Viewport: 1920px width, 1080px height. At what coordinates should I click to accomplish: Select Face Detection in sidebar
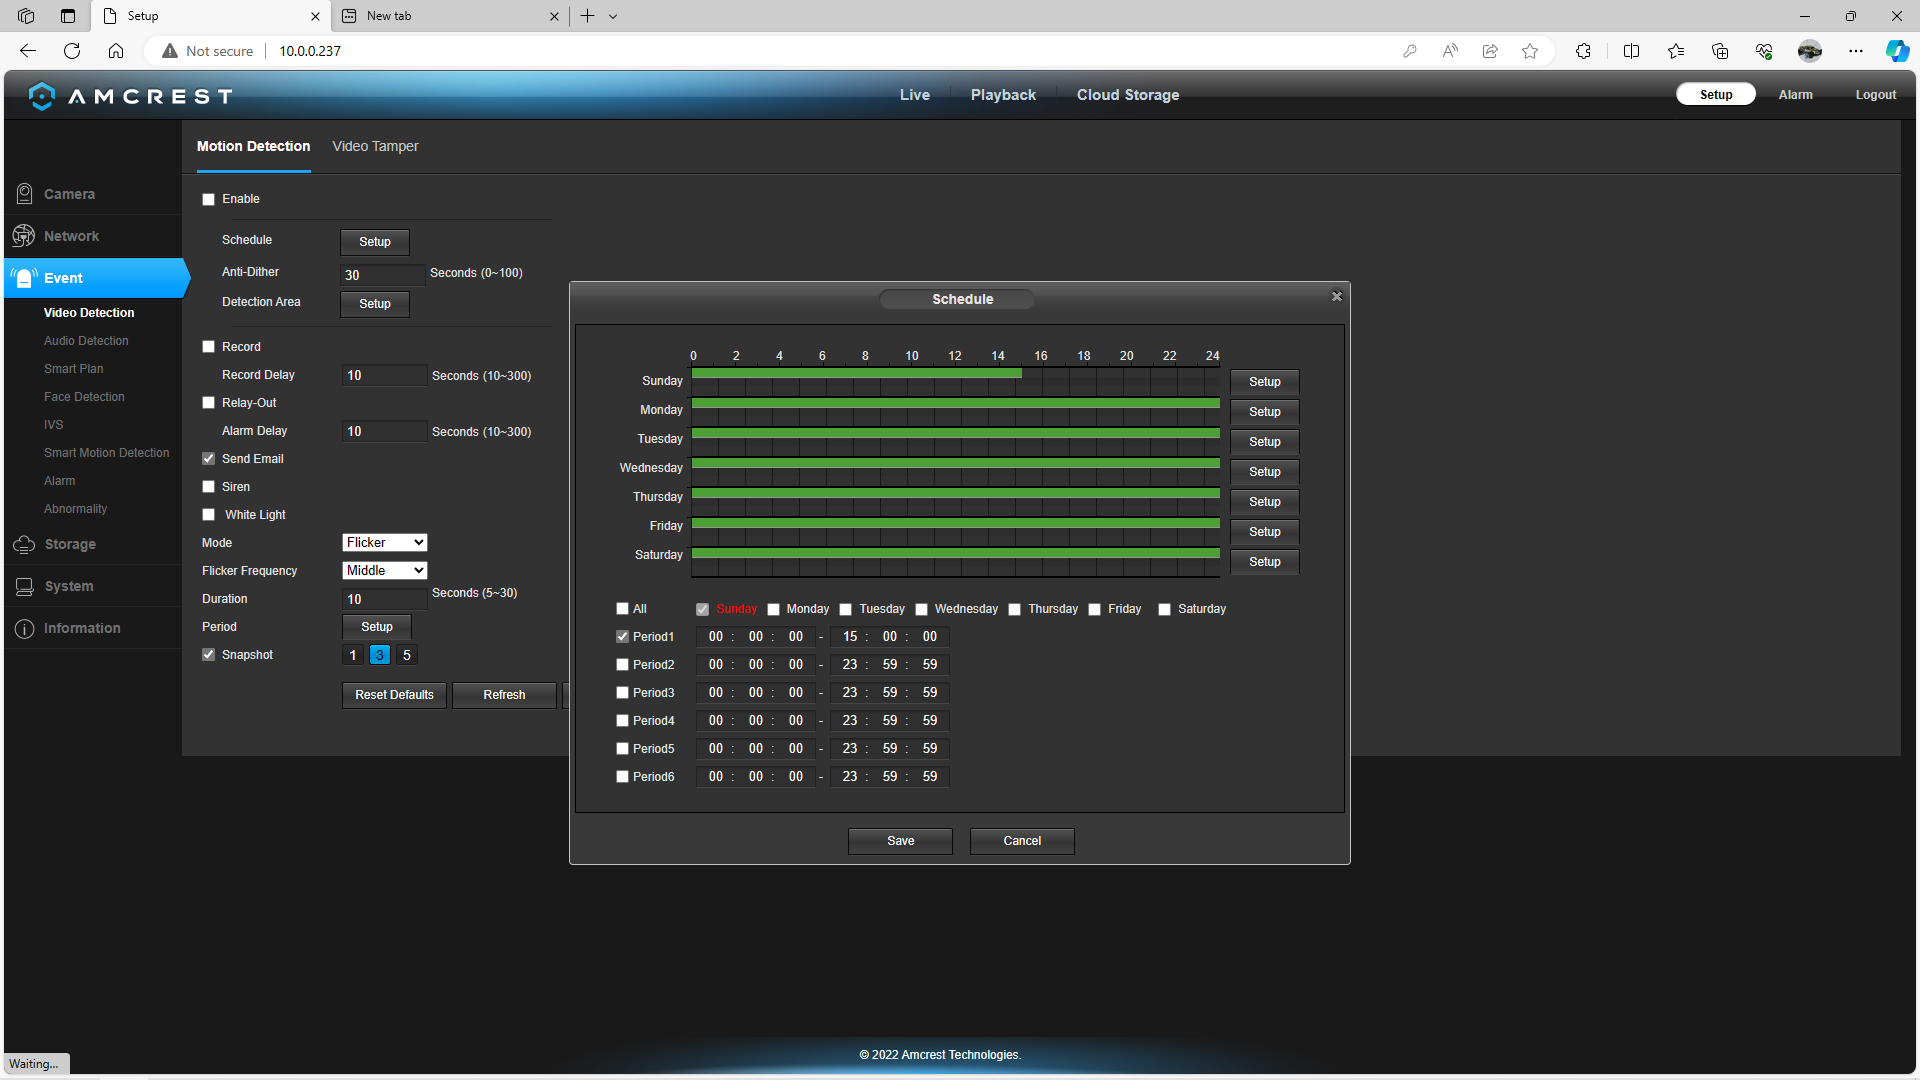coord(84,397)
